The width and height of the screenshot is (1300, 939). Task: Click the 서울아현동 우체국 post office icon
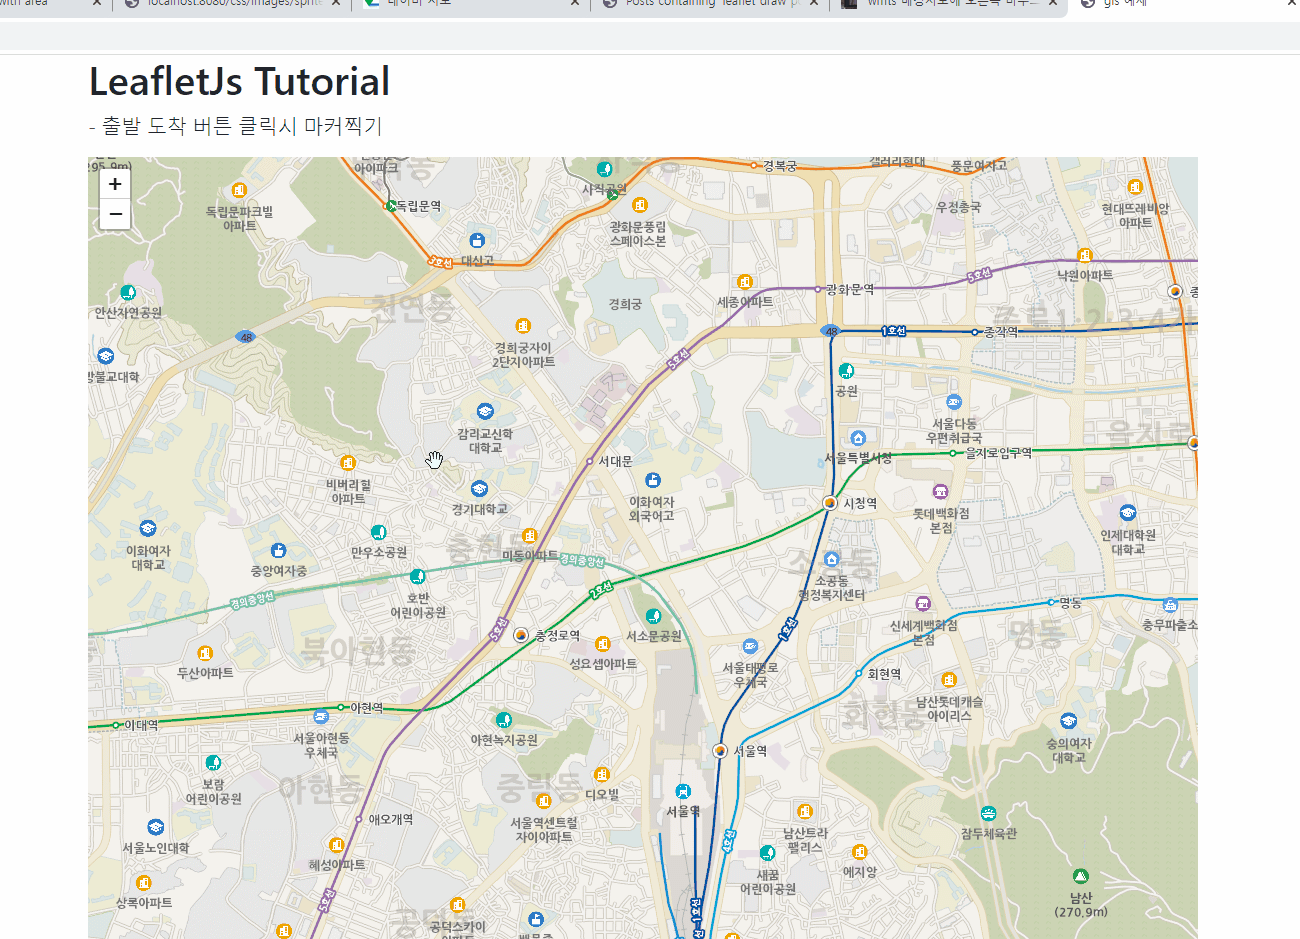321,717
